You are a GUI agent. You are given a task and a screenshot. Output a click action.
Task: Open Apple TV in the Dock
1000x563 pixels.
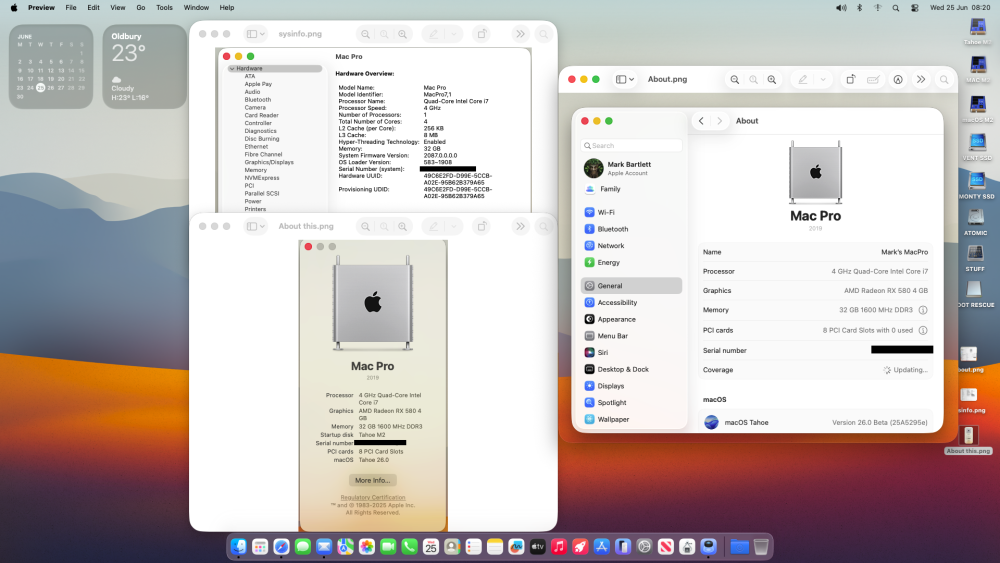pyautogui.click(x=538, y=546)
